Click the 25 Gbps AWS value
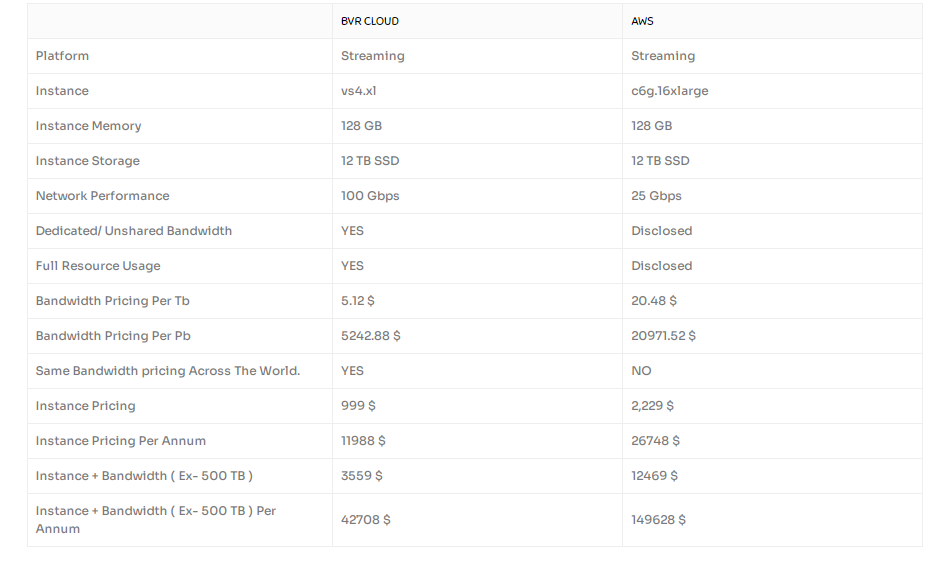Screen dimensions: 946x561 [x=656, y=196]
